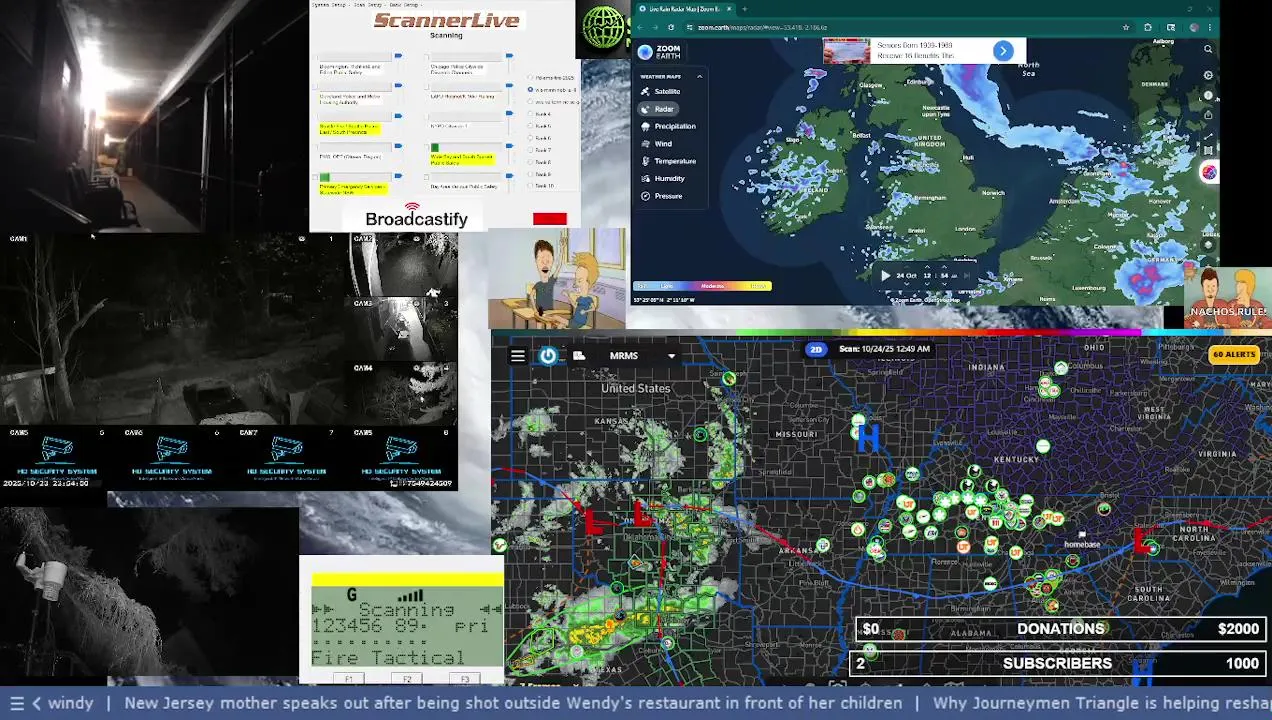Choose Temperature weather map

(668, 161)
